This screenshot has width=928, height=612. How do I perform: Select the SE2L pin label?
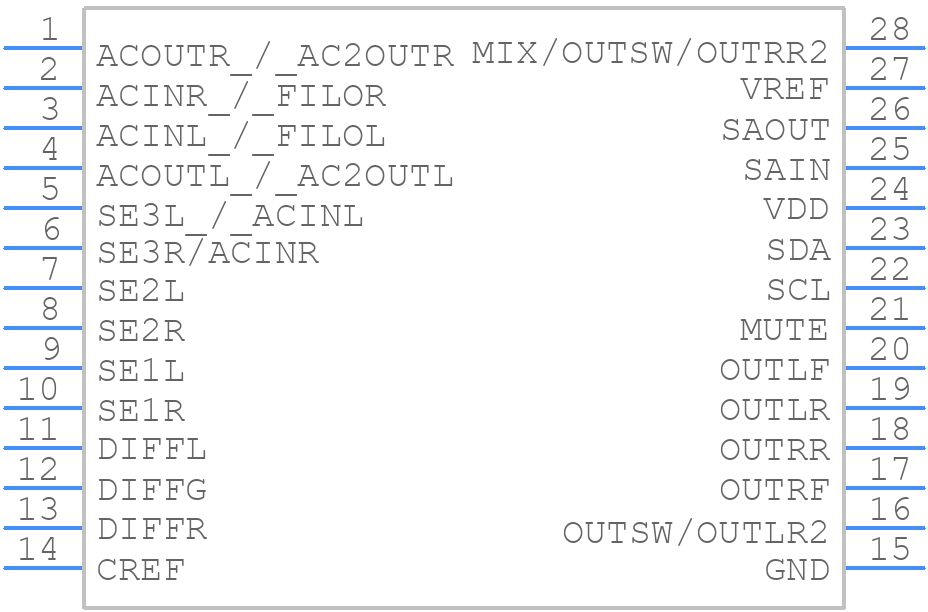coord(141,291)
